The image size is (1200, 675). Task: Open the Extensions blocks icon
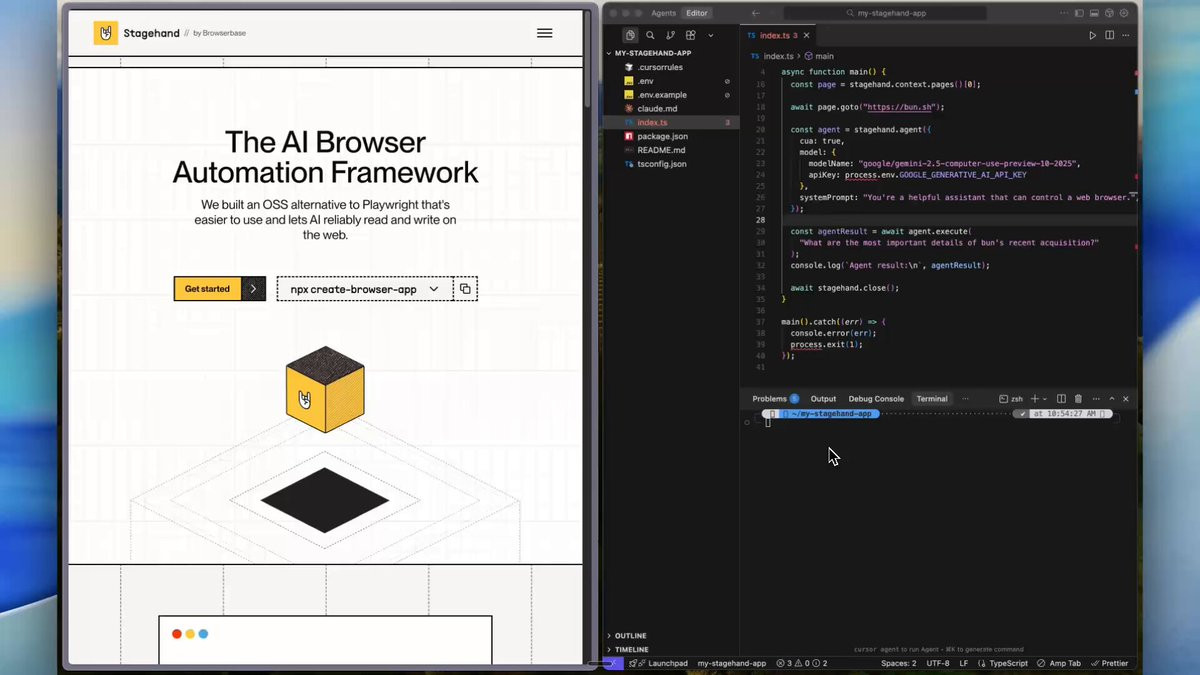click(690, 35)
